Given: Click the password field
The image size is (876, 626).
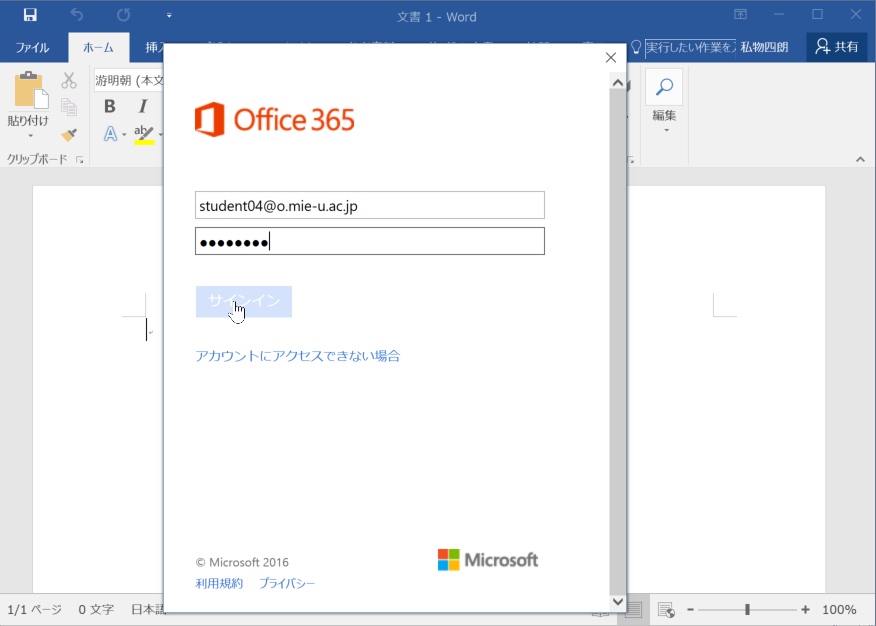Looking at the screenshot, I should 369,241.
